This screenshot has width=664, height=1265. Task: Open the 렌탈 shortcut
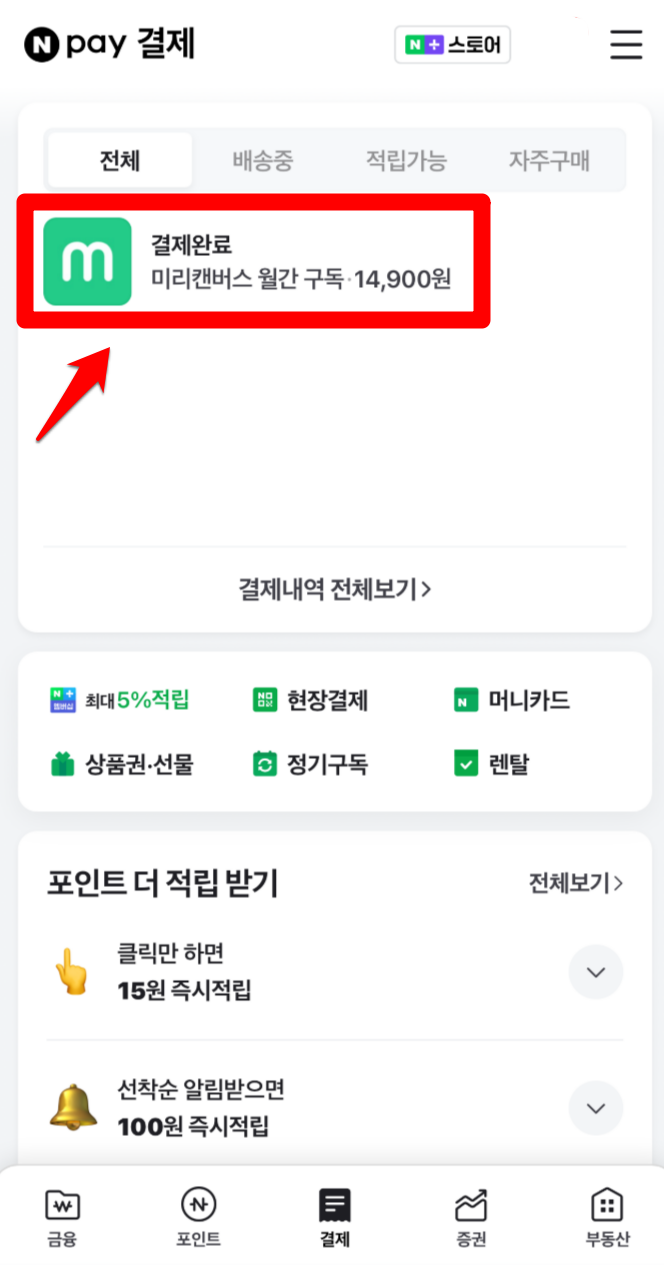(x=466, y=765)
